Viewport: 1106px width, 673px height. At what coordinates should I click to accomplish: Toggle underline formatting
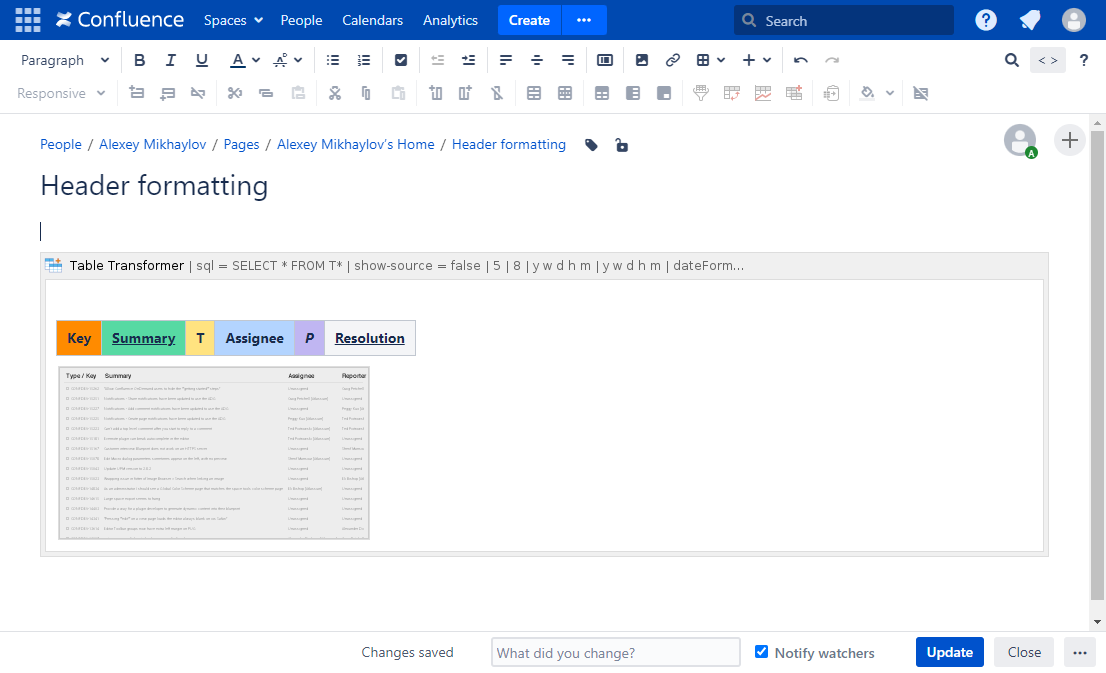[x=202, y=61]
